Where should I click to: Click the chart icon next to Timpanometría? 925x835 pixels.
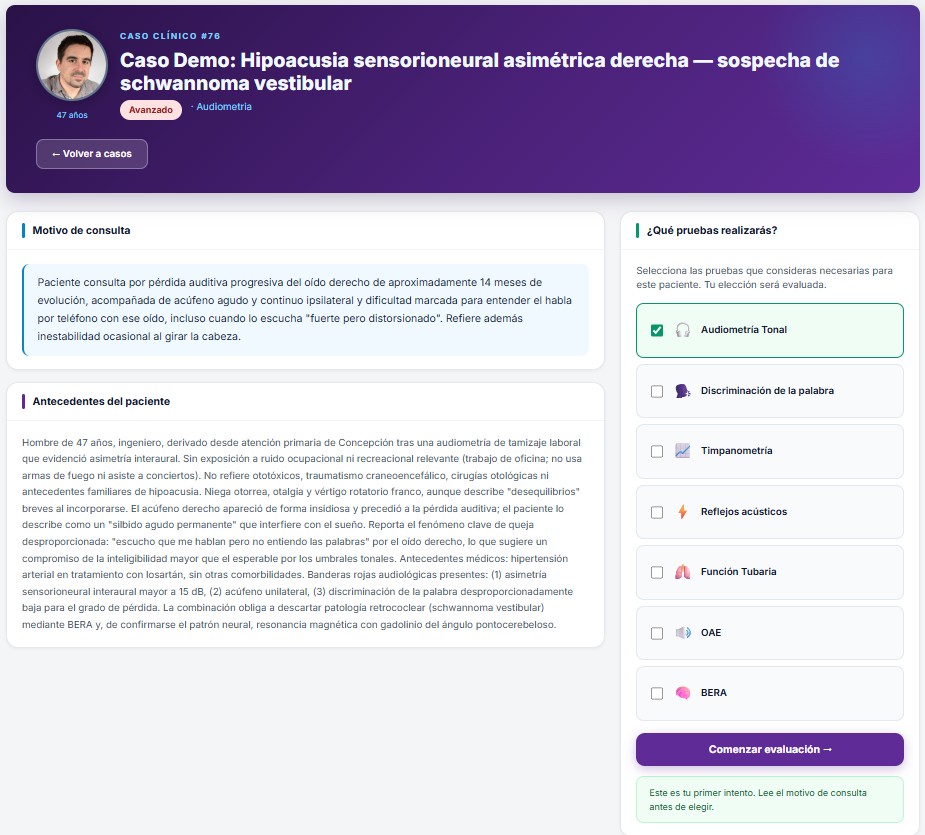683,451
